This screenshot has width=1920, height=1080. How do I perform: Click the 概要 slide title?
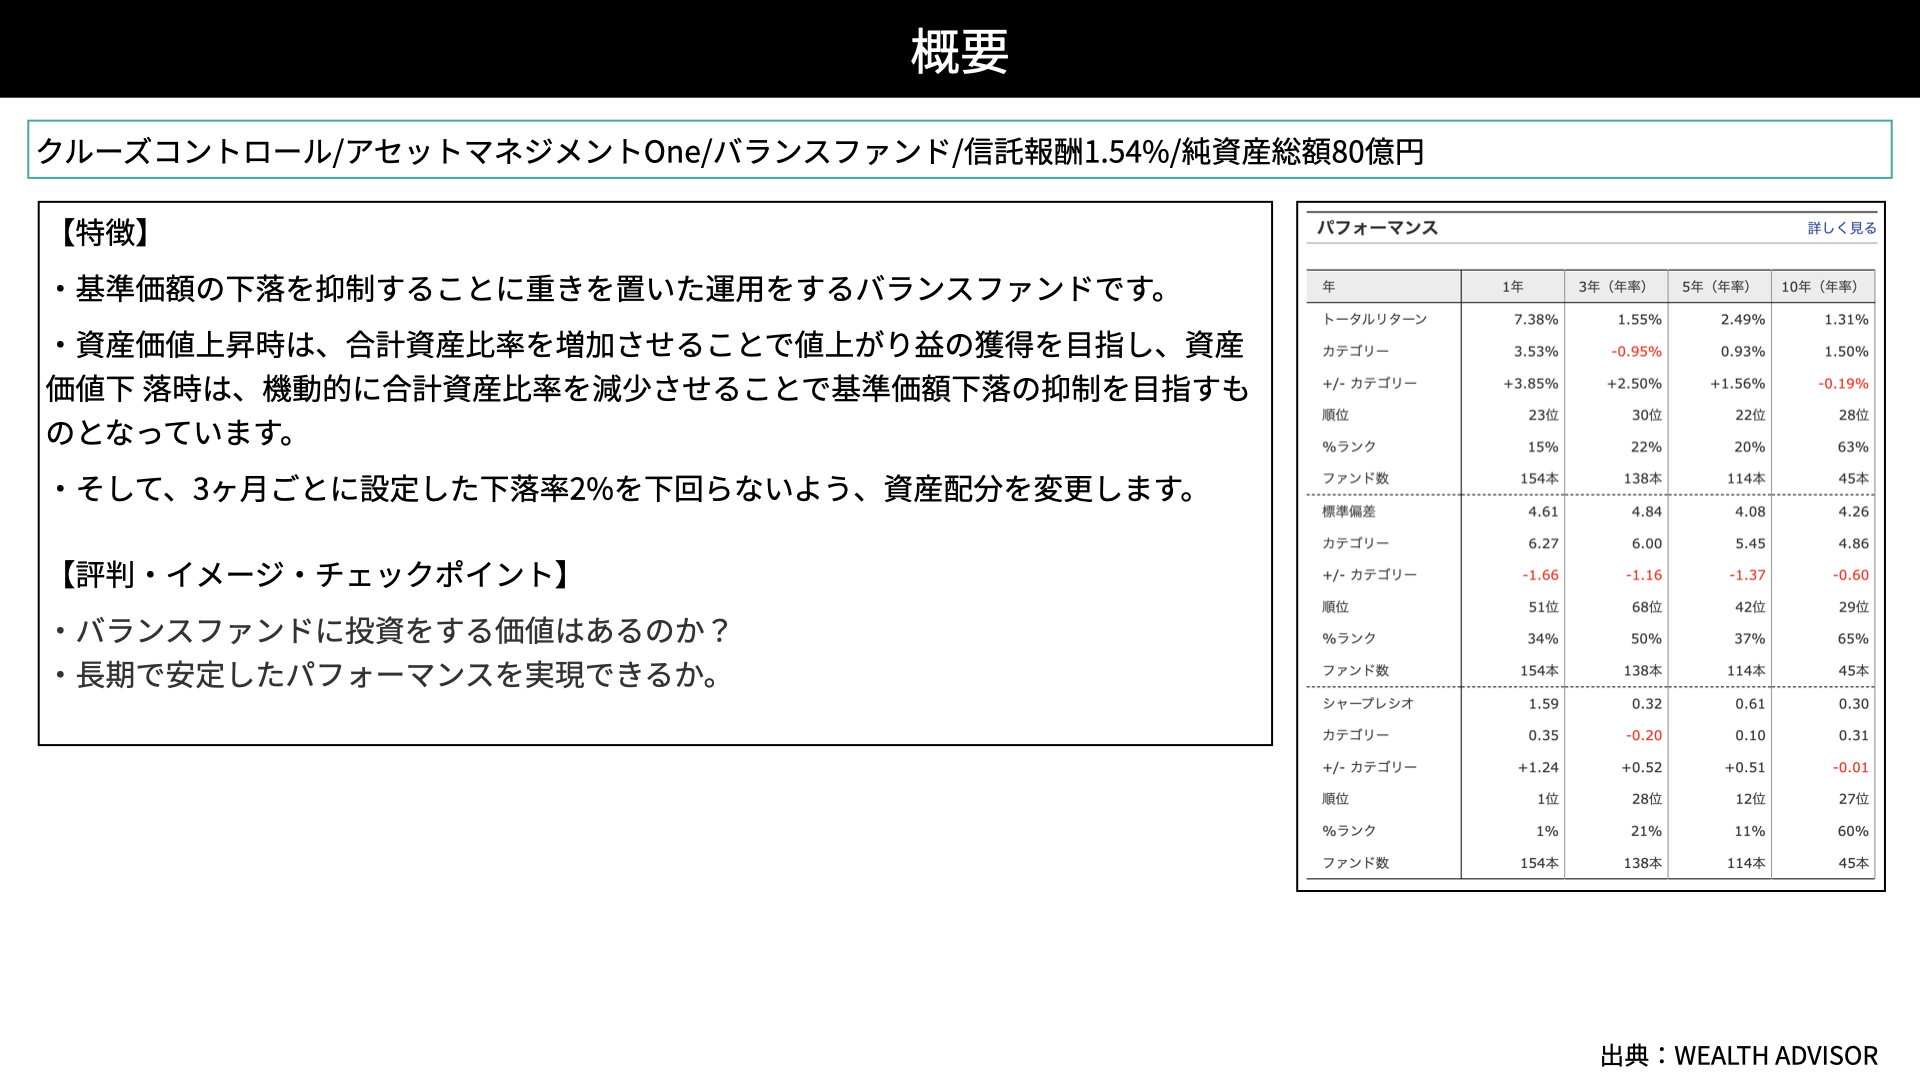tap(959, 50)
